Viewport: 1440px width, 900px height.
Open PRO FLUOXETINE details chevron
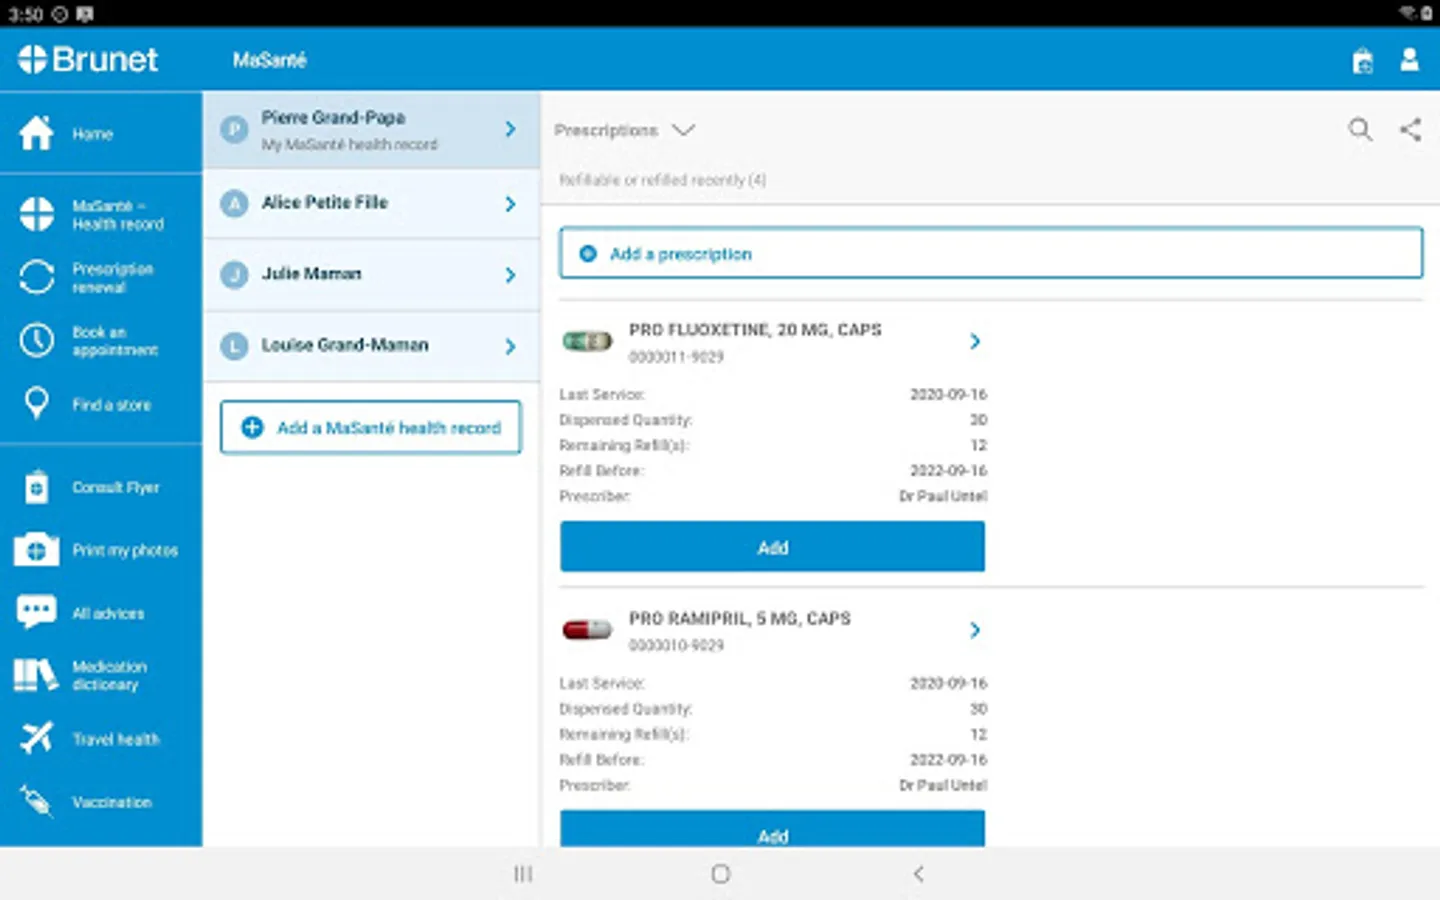tap(976, 342)
